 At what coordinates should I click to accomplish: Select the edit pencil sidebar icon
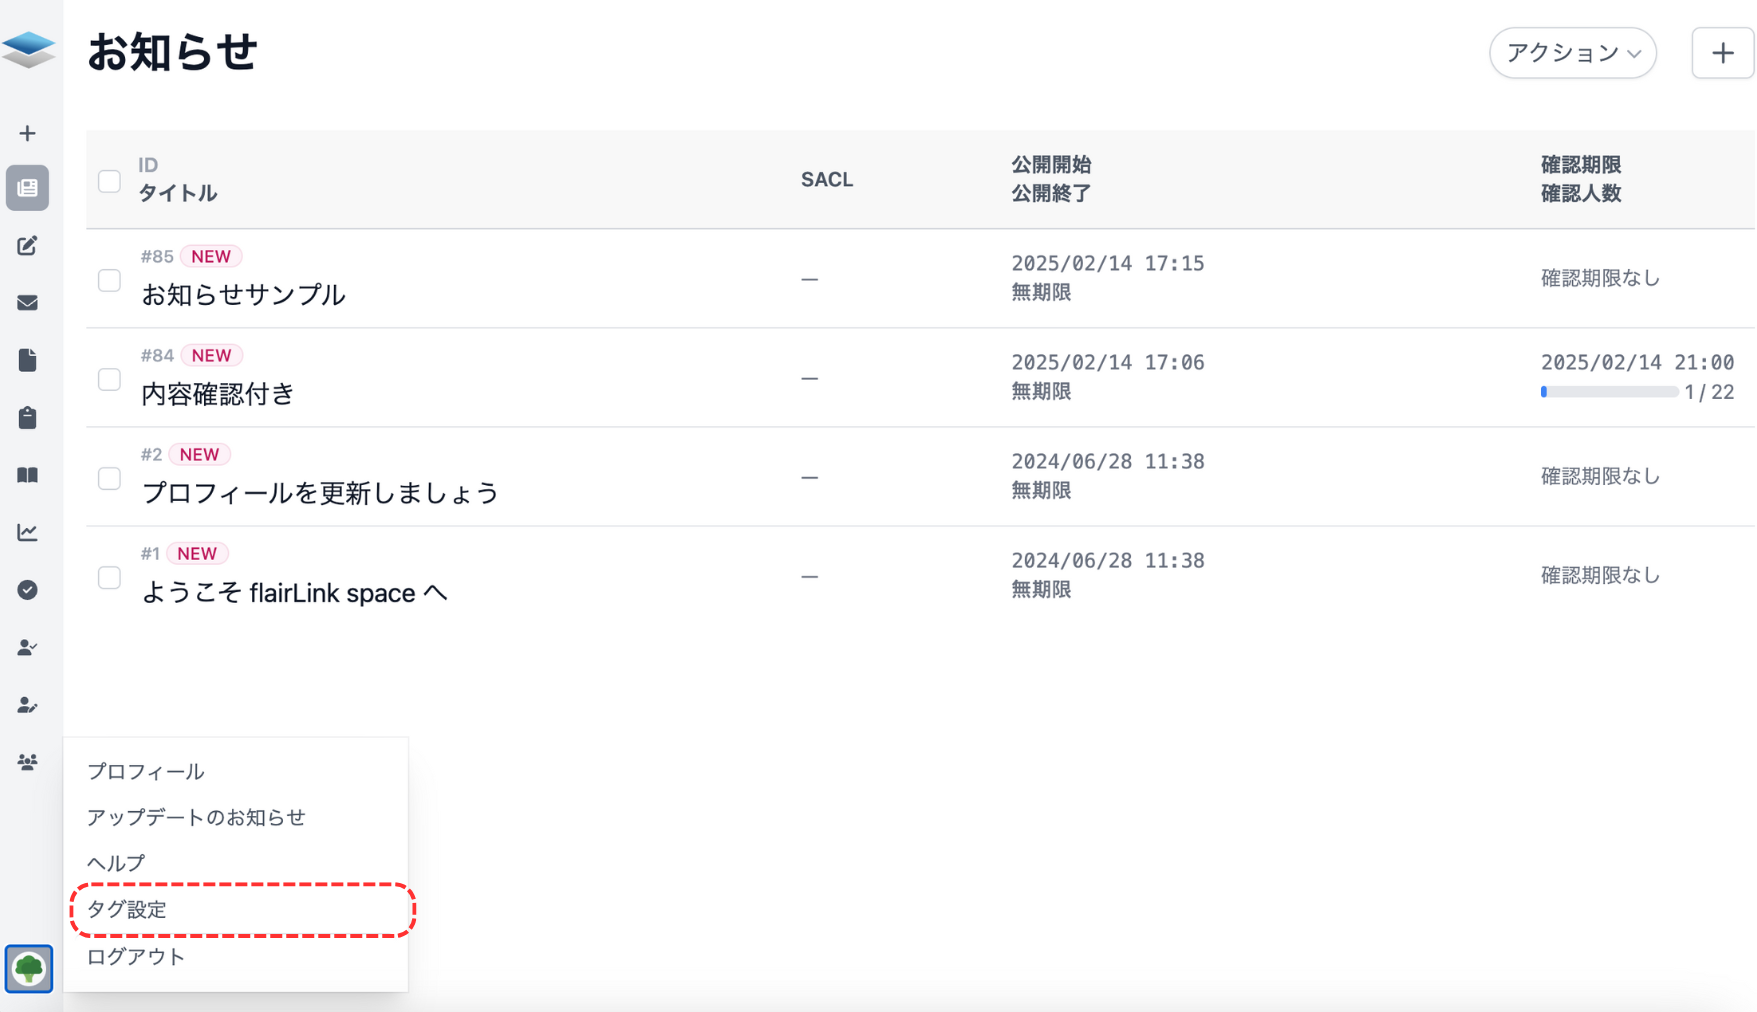click(28, 246)
